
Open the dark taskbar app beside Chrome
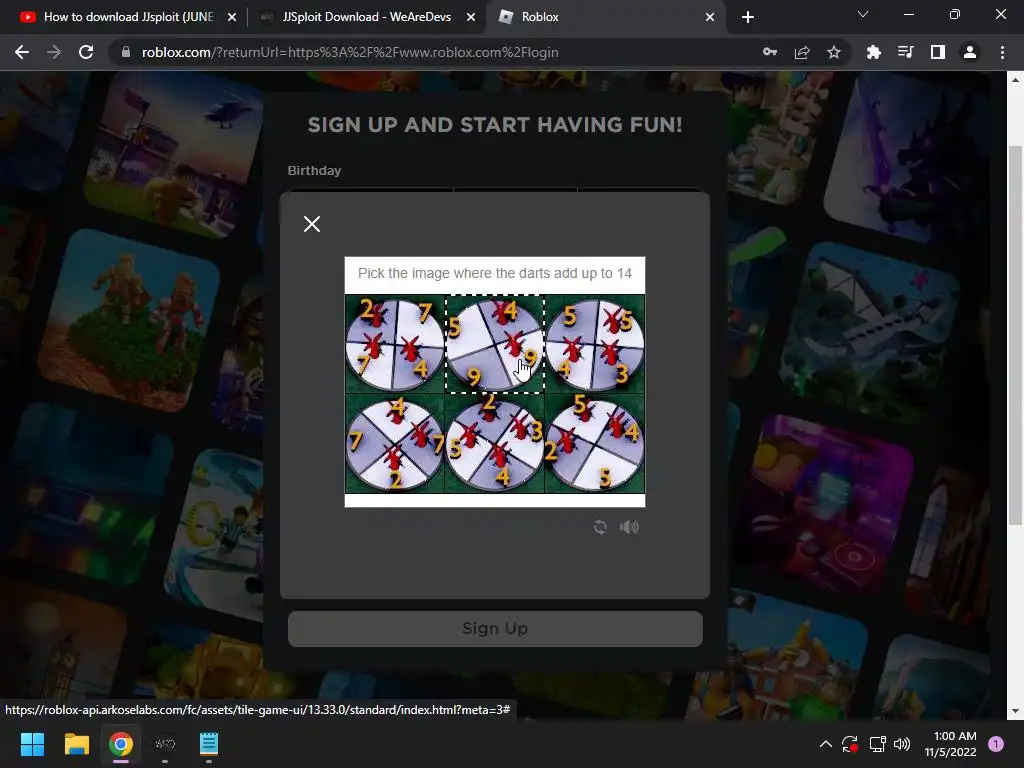[165, 744]
